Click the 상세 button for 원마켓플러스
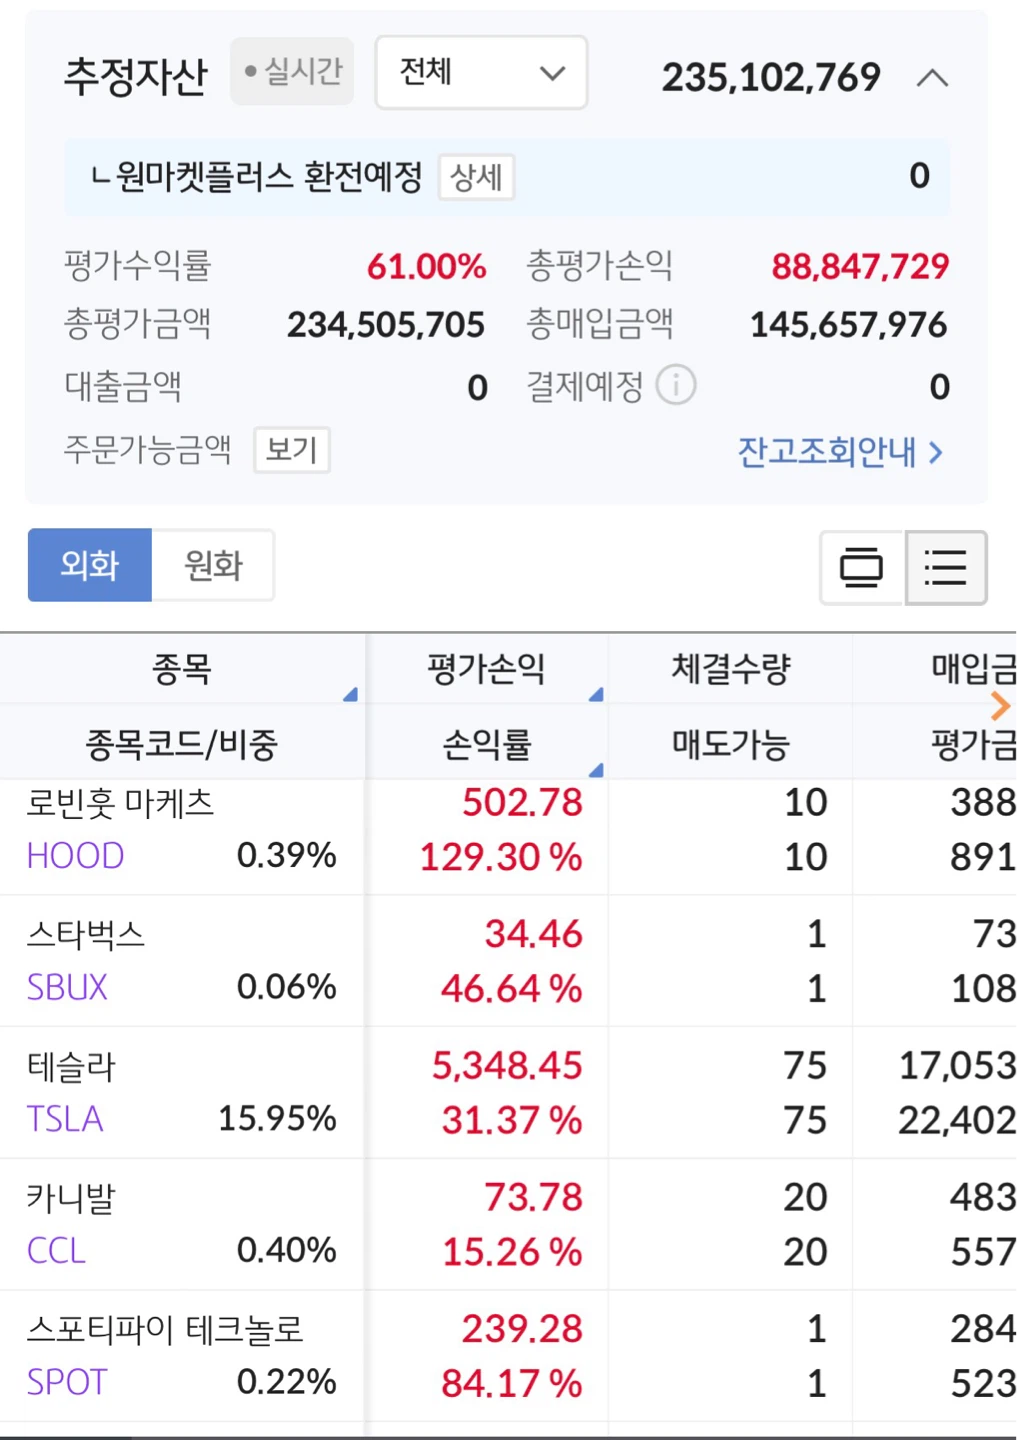This screenshot has height=1440, width=1017. [476, 178]
